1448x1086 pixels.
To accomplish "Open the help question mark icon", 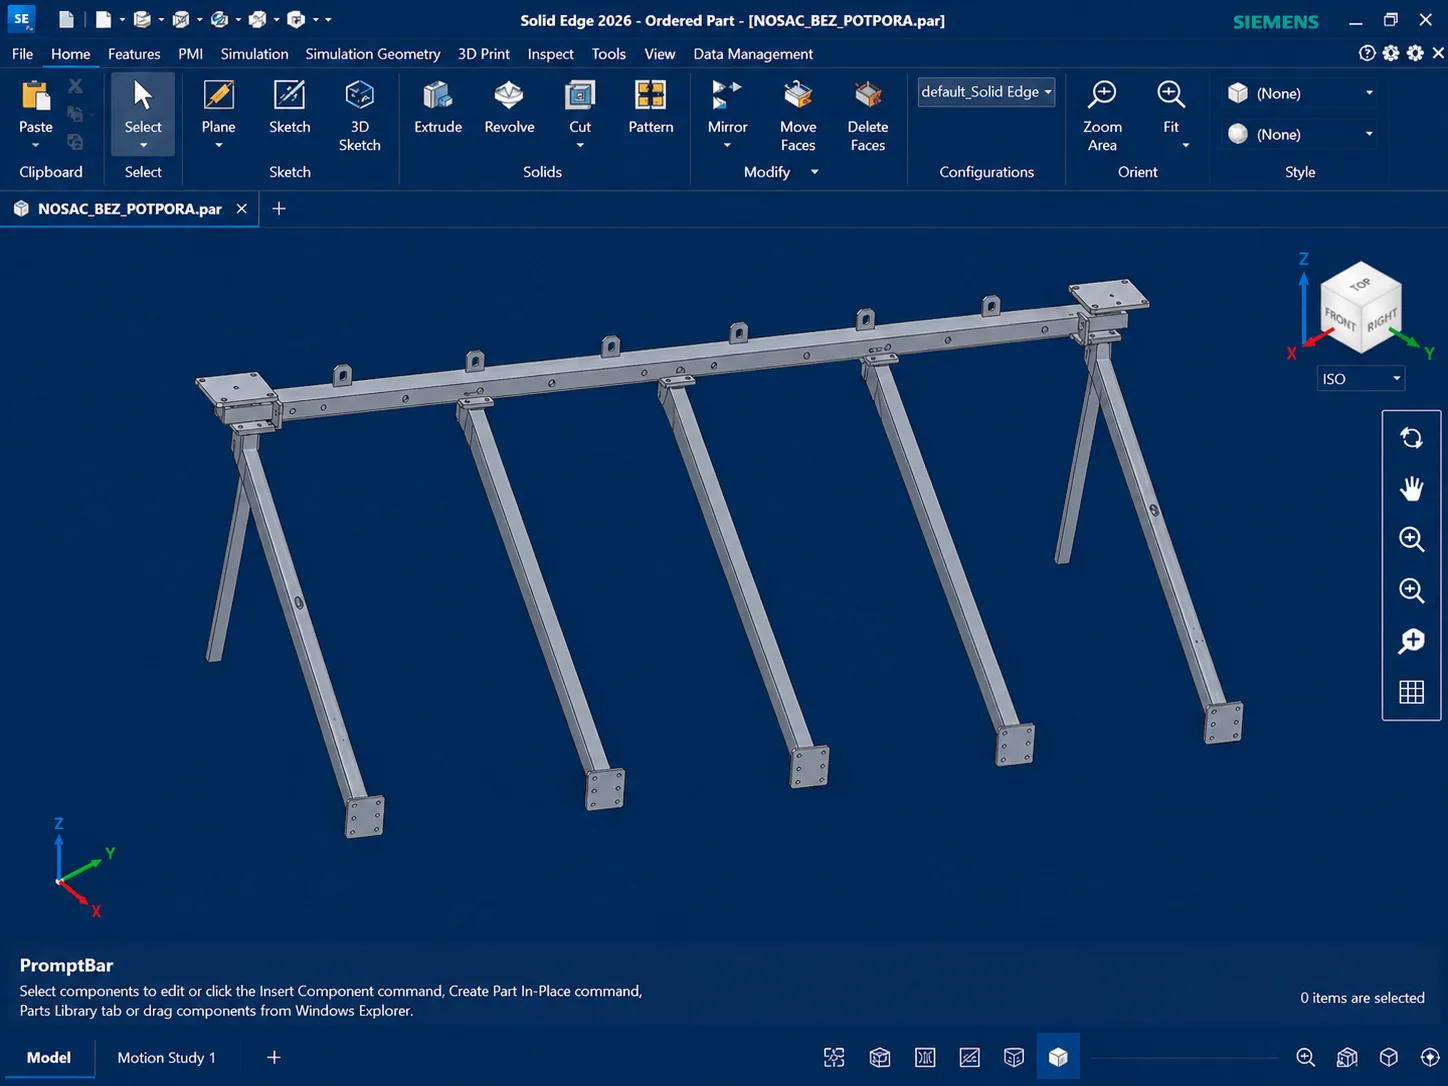I will pos(1367,53).
